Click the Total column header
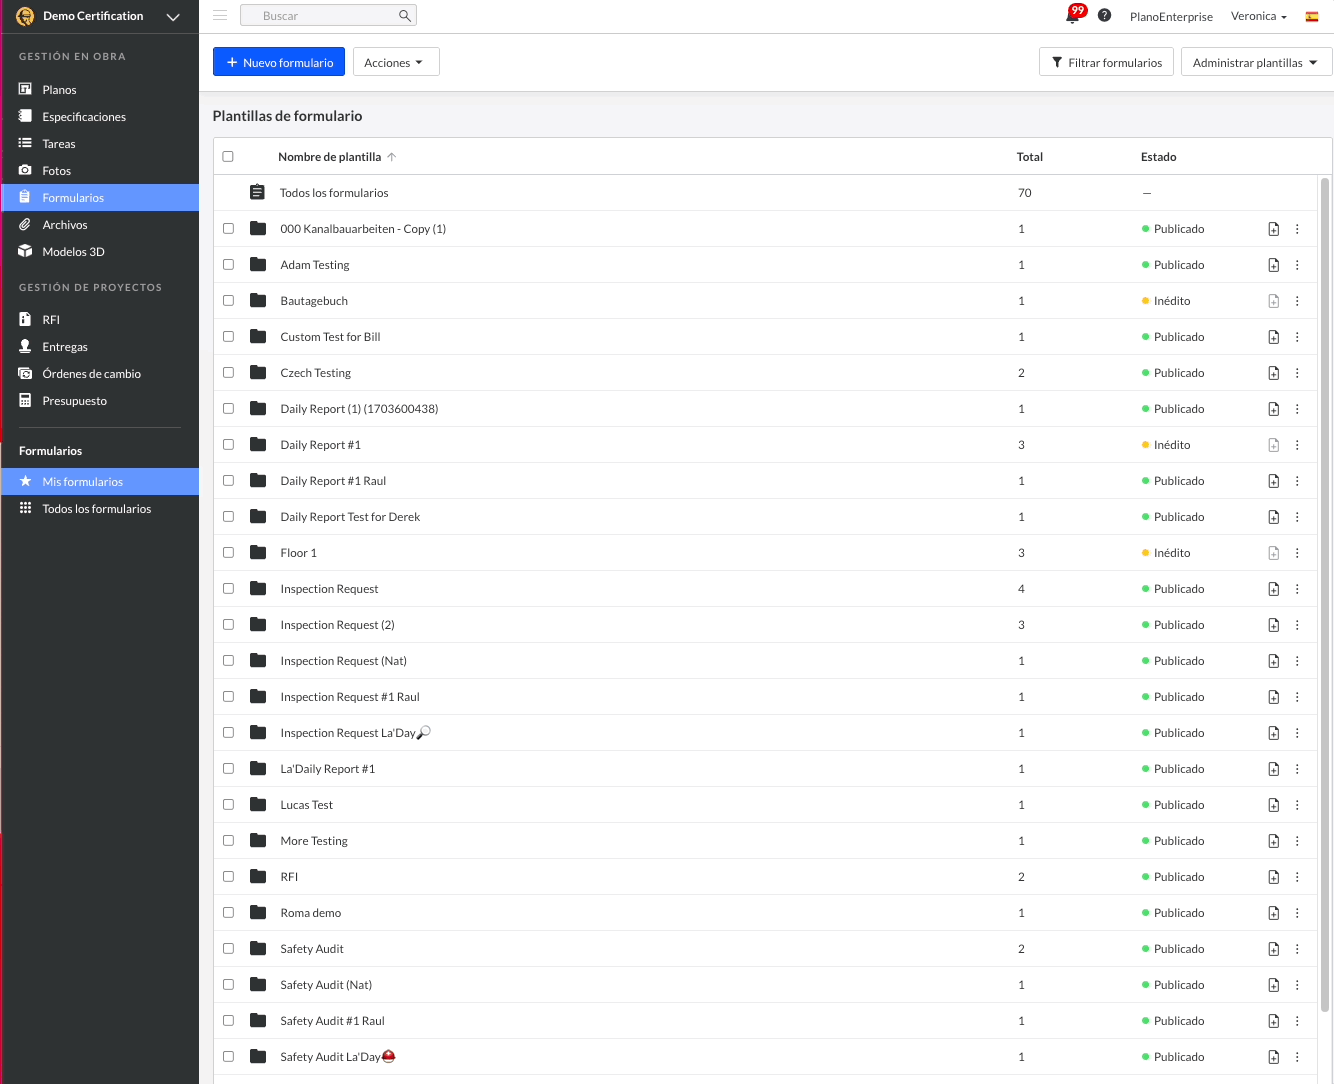The height and width of the screenshot is (1084, 1334). [x=1029, y=157]
